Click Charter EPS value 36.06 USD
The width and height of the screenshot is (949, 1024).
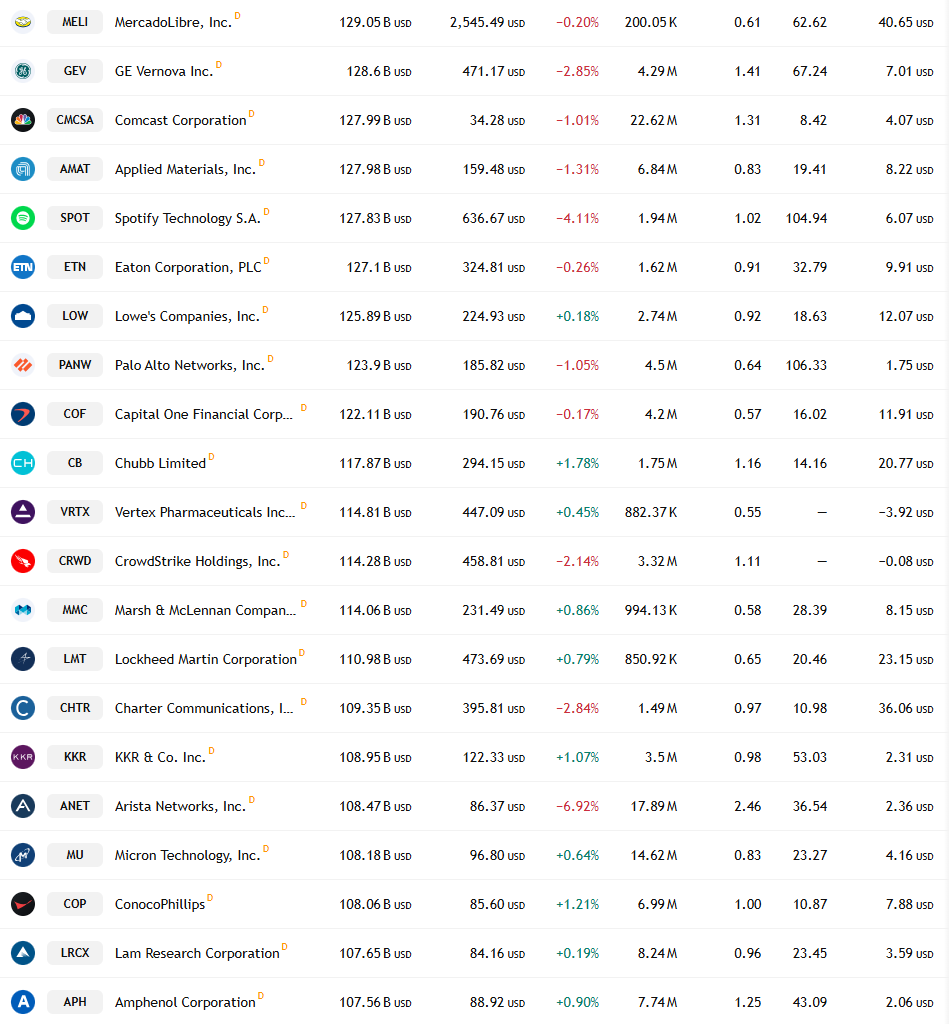point(906,709)
